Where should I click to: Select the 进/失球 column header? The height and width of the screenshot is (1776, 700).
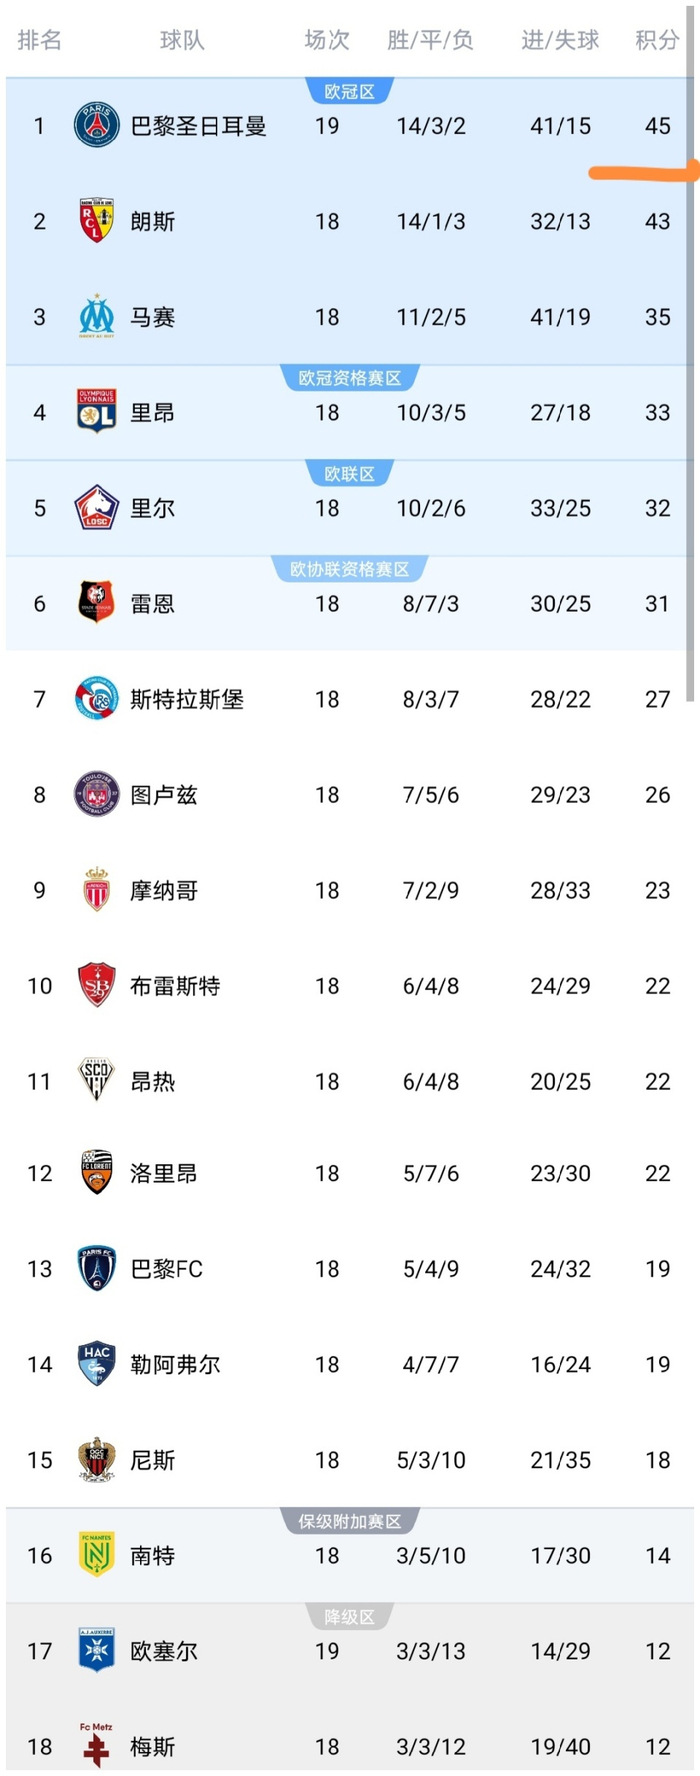click(560, 40)
